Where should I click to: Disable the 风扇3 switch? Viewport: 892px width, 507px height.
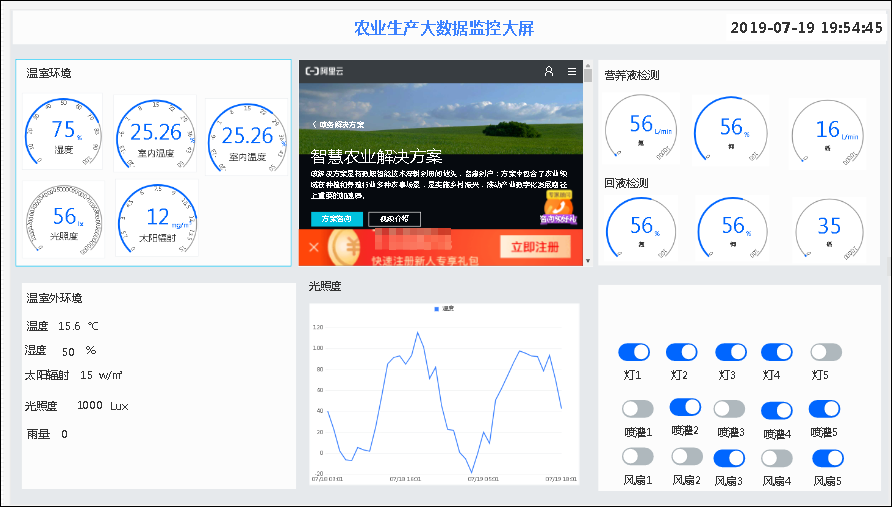729,458
